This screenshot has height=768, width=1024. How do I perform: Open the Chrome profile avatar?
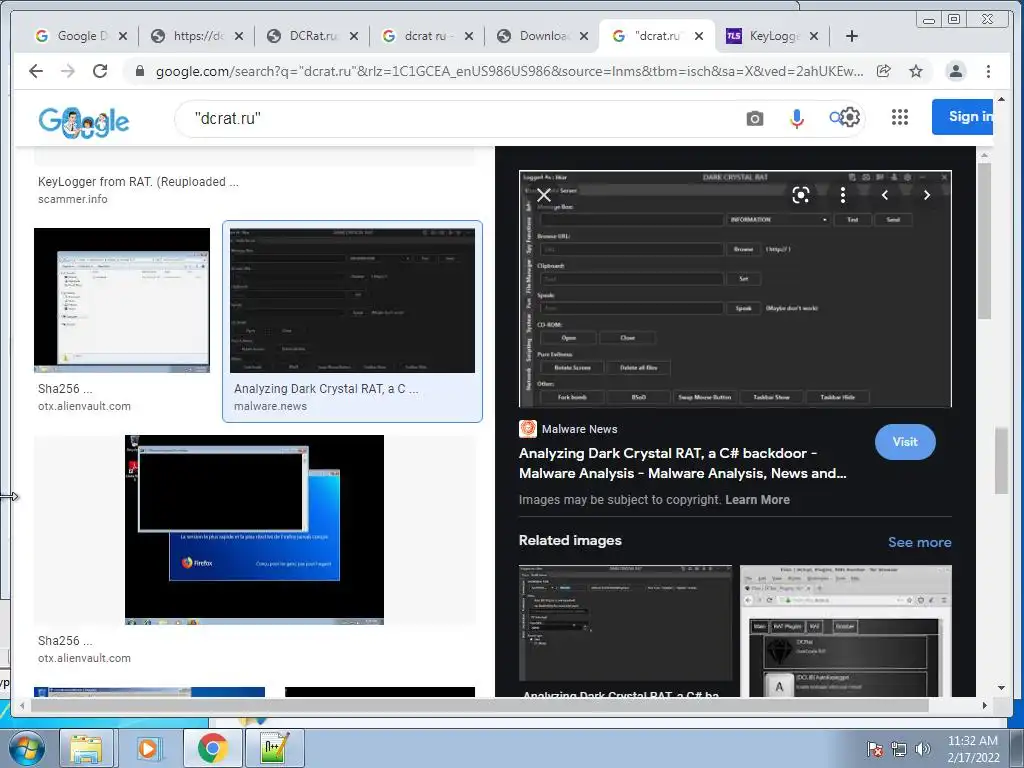click(x=955, y=71)
